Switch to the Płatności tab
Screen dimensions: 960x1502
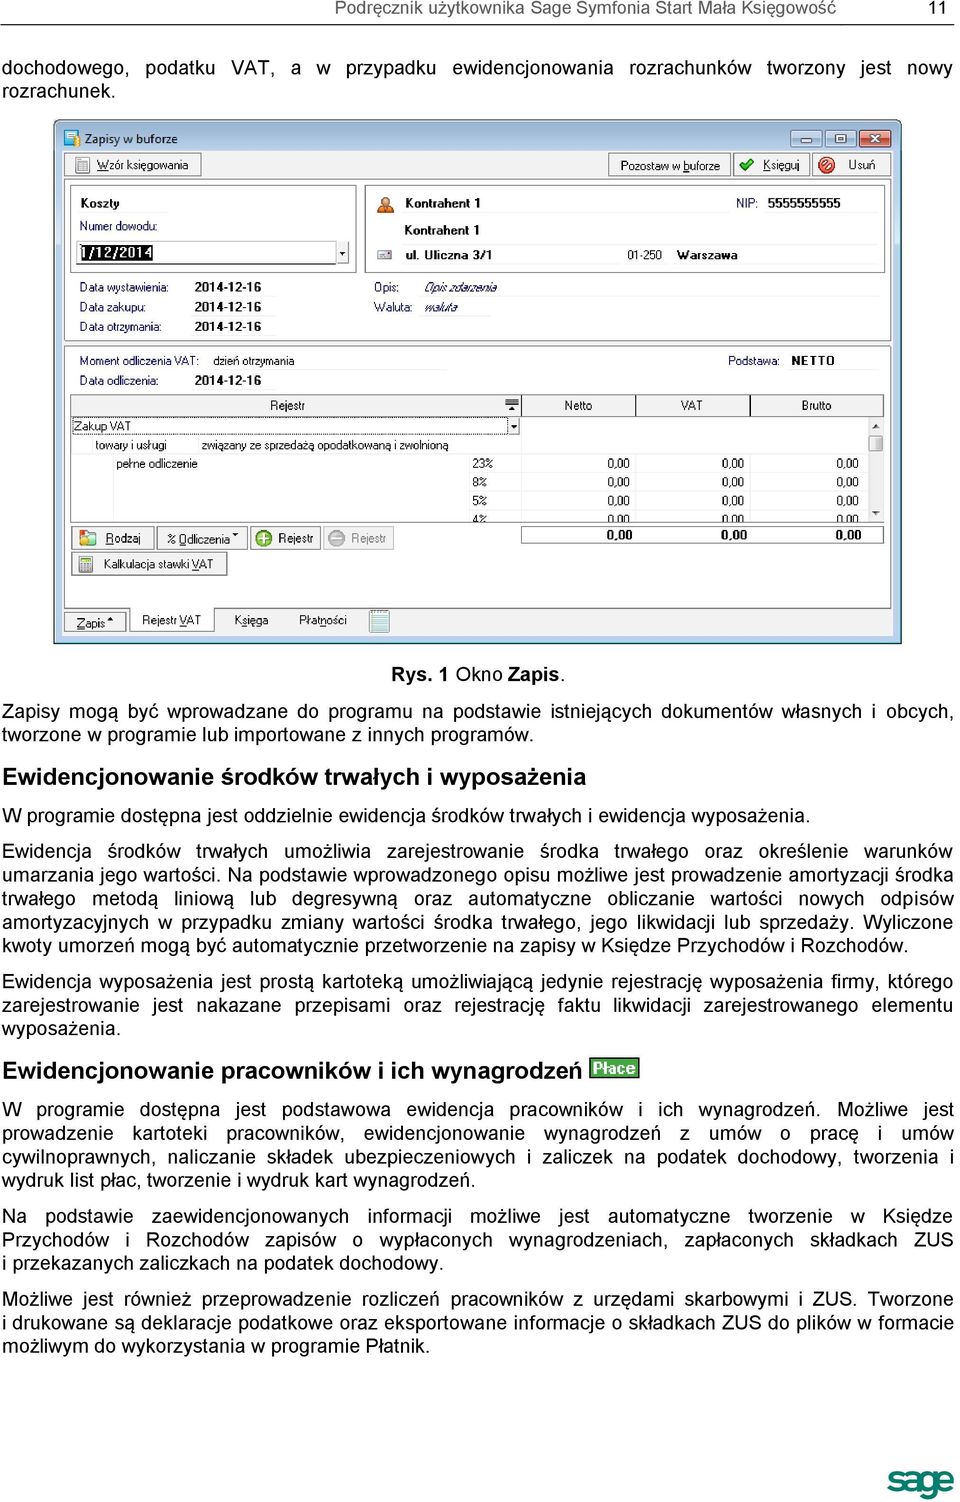pos(322,620)
